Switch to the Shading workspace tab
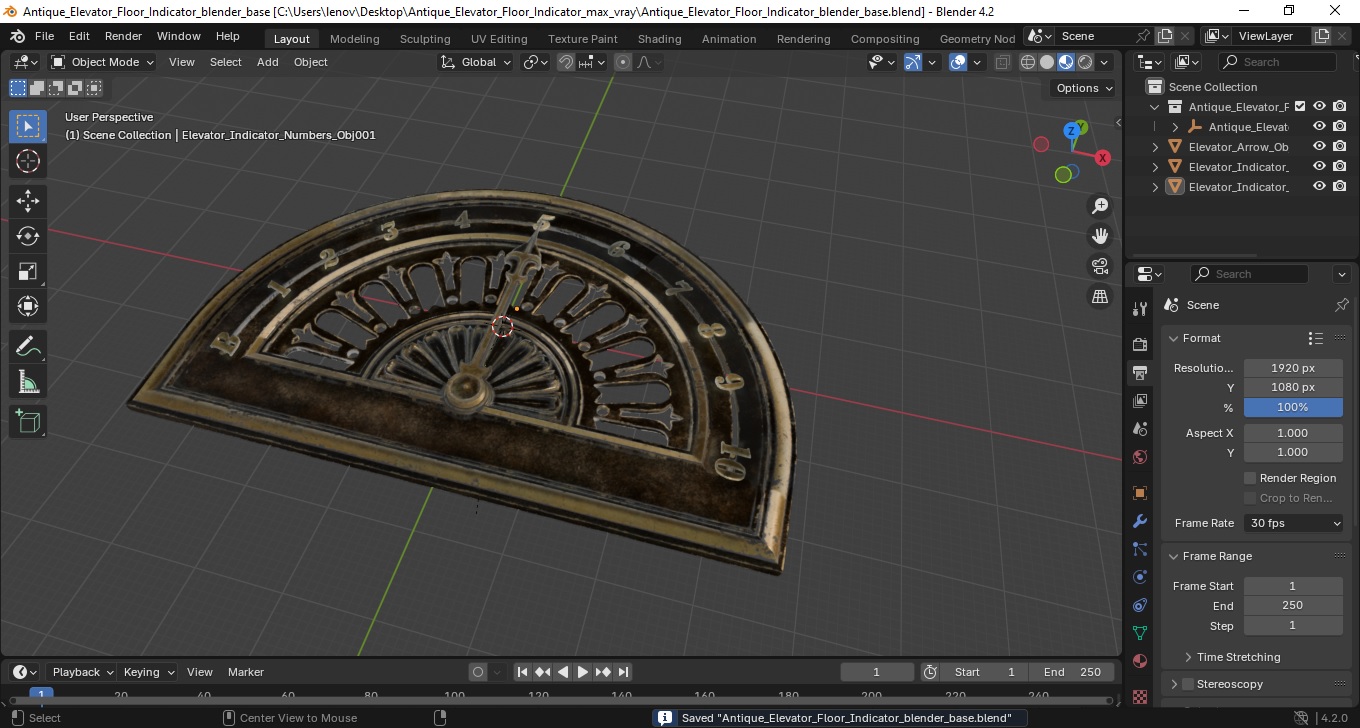 tap(659, 39)
